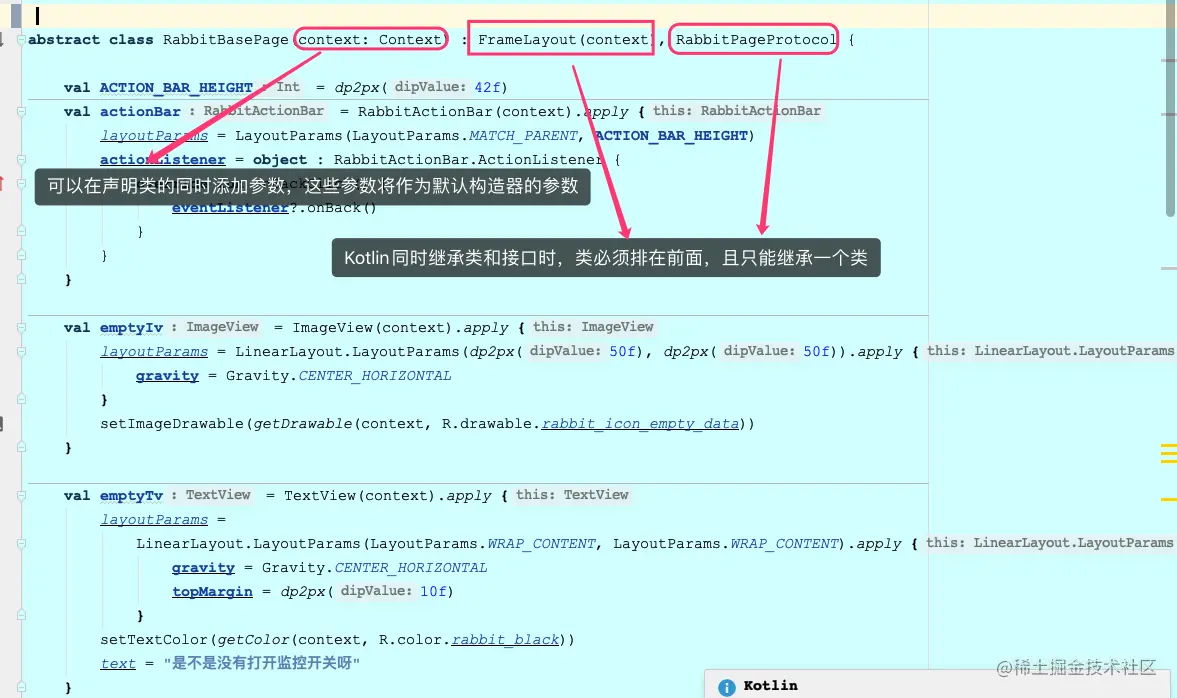Collapse the actionListener object fold marker

(21, 160)
